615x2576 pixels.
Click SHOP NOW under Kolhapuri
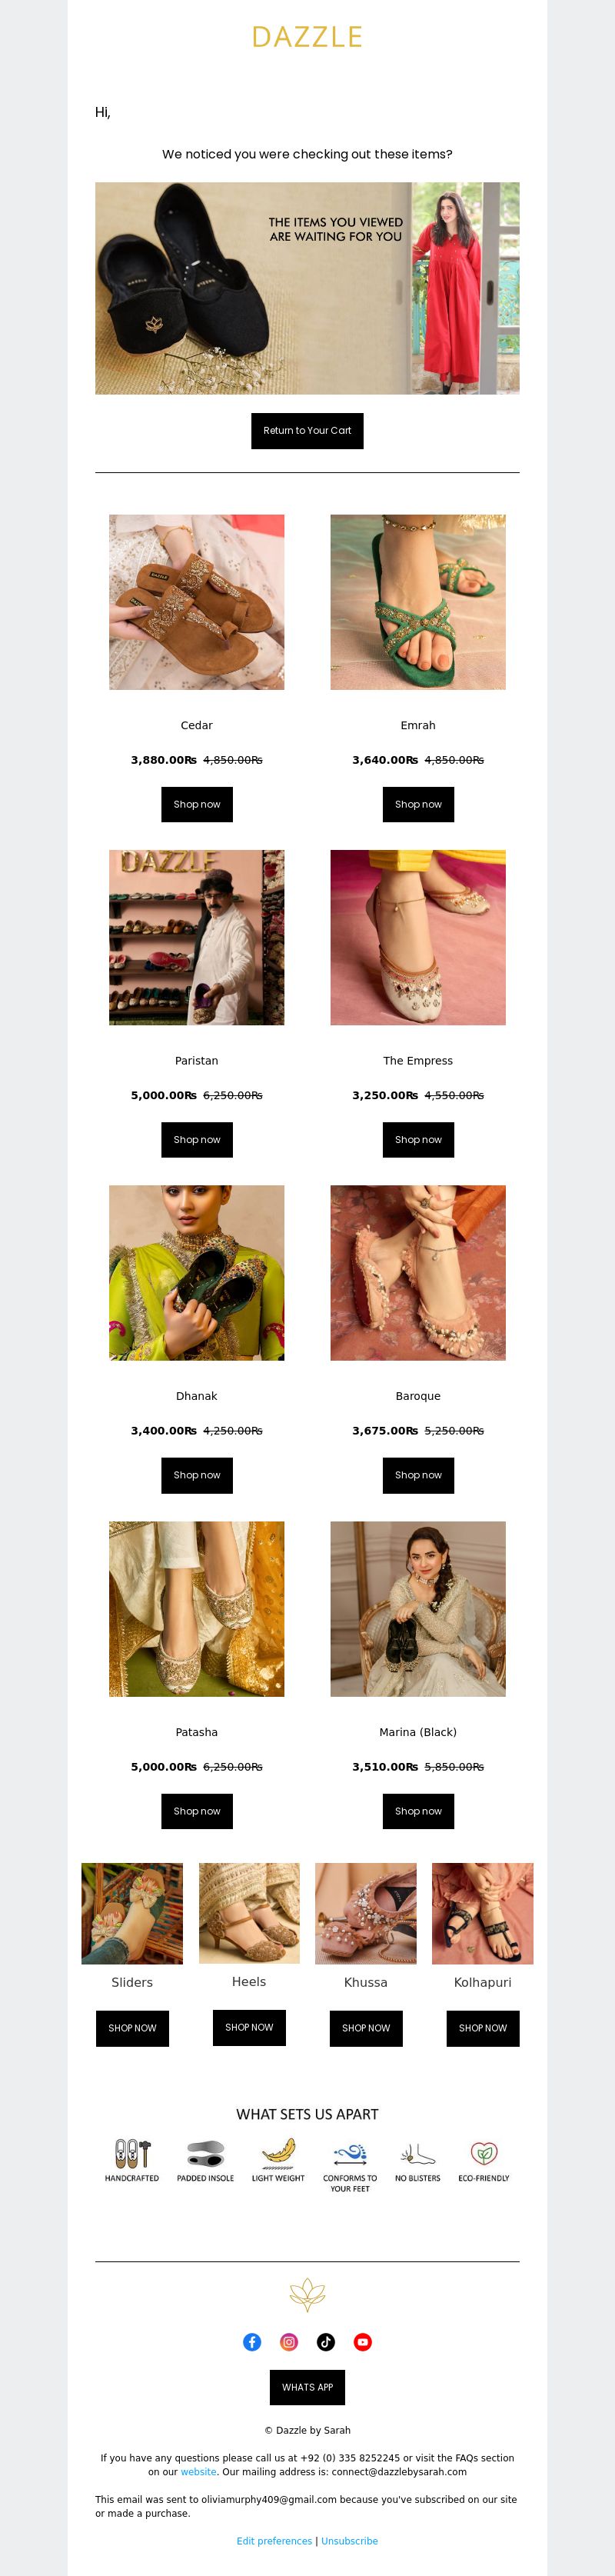pyautogui.click(x=483, y=2028)
